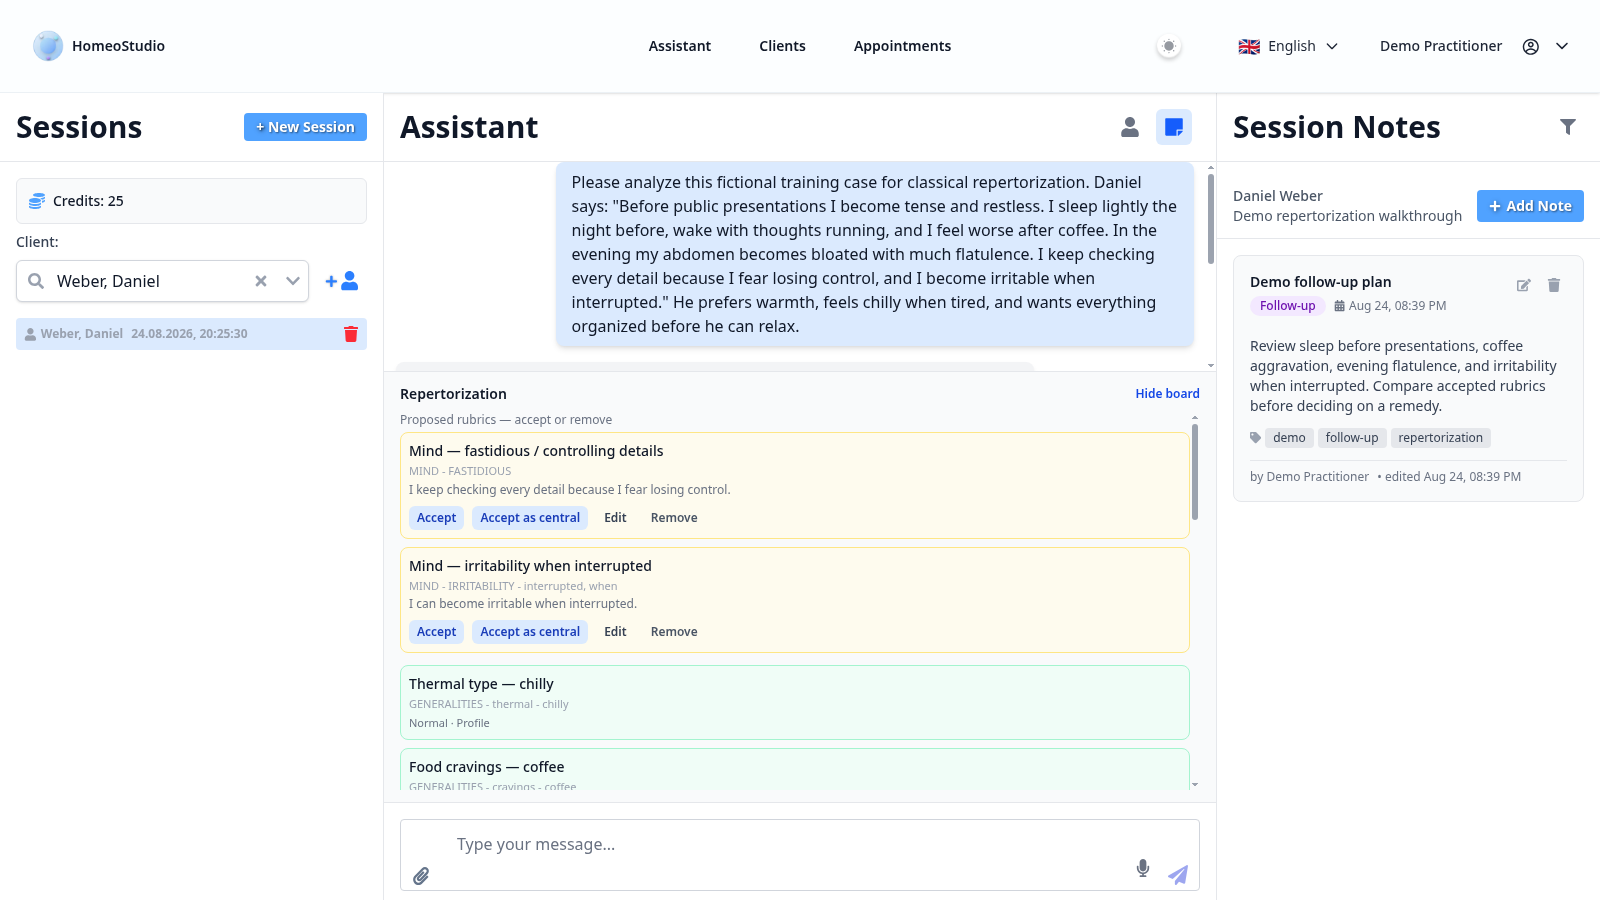This screenshot has height=900, width=1600.
Task: Accept the fastidious rubric
Action: tap(436, 518)
